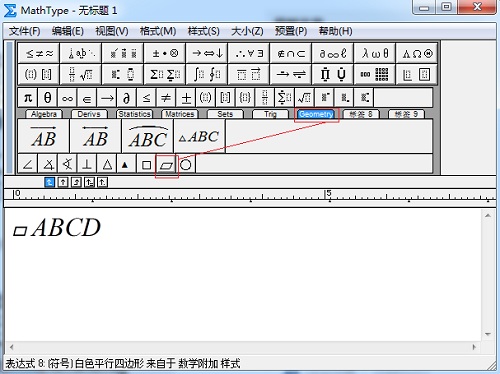The image size is (500, 374).
Task: Open the logical symbols palette
Action: click(x=249, y=53)
